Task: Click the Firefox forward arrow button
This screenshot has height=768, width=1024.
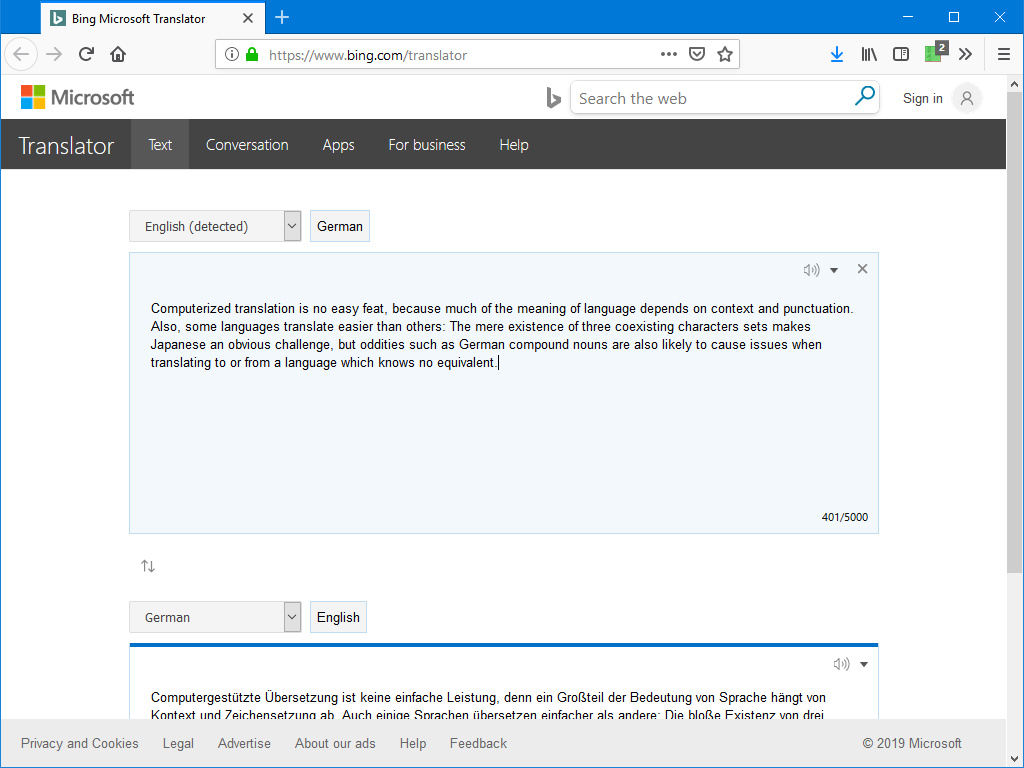Action: pyautogui.click(x=54, y=54)
